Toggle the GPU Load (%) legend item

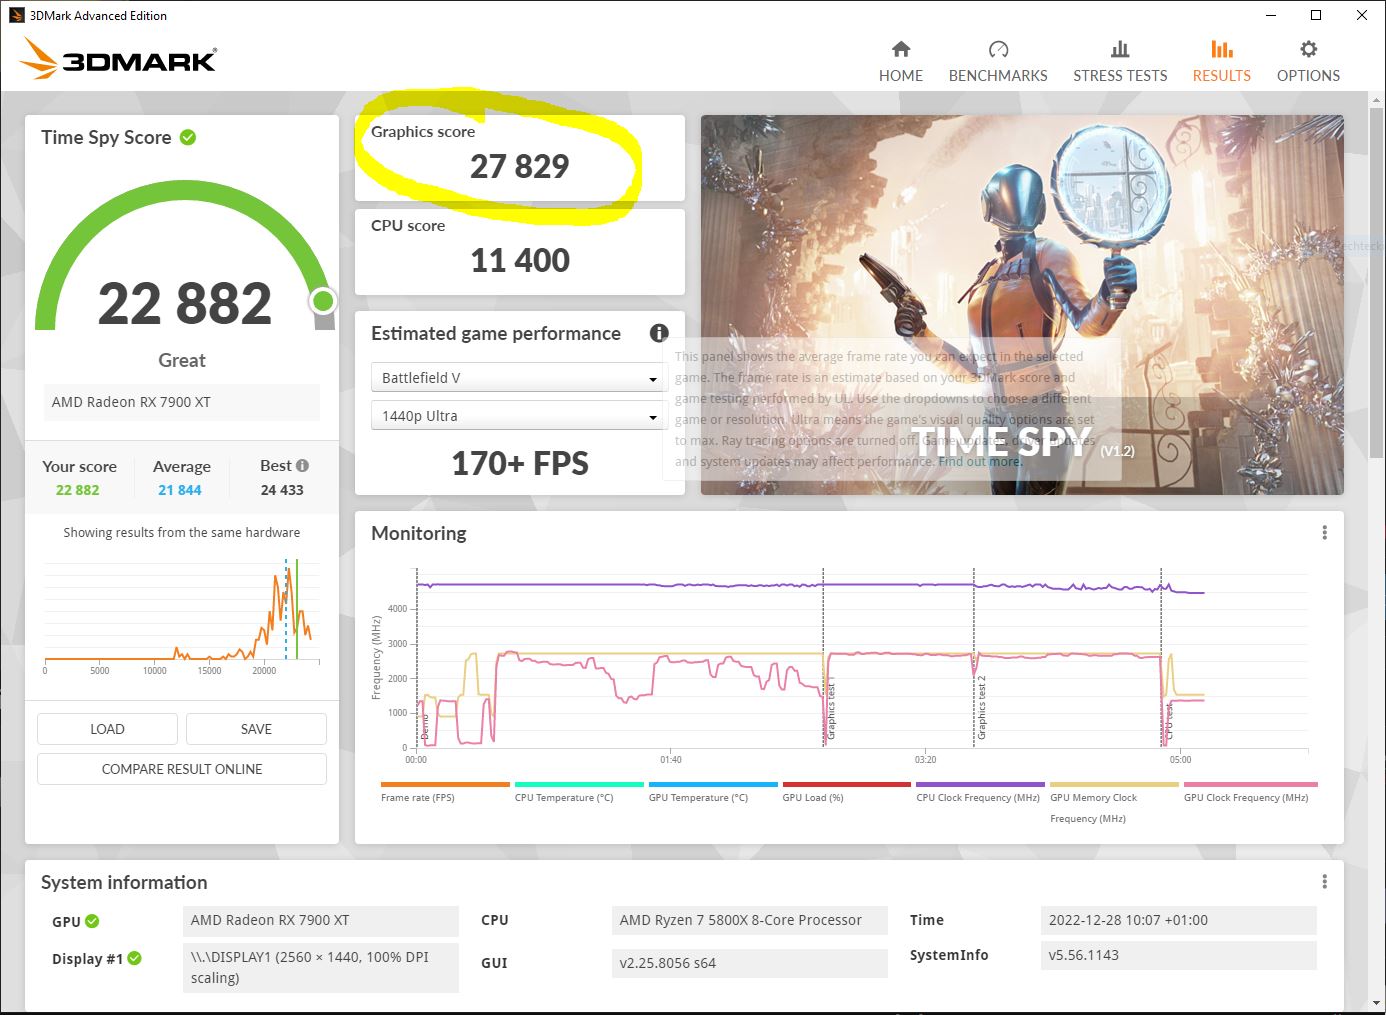(x=846, y=792)
